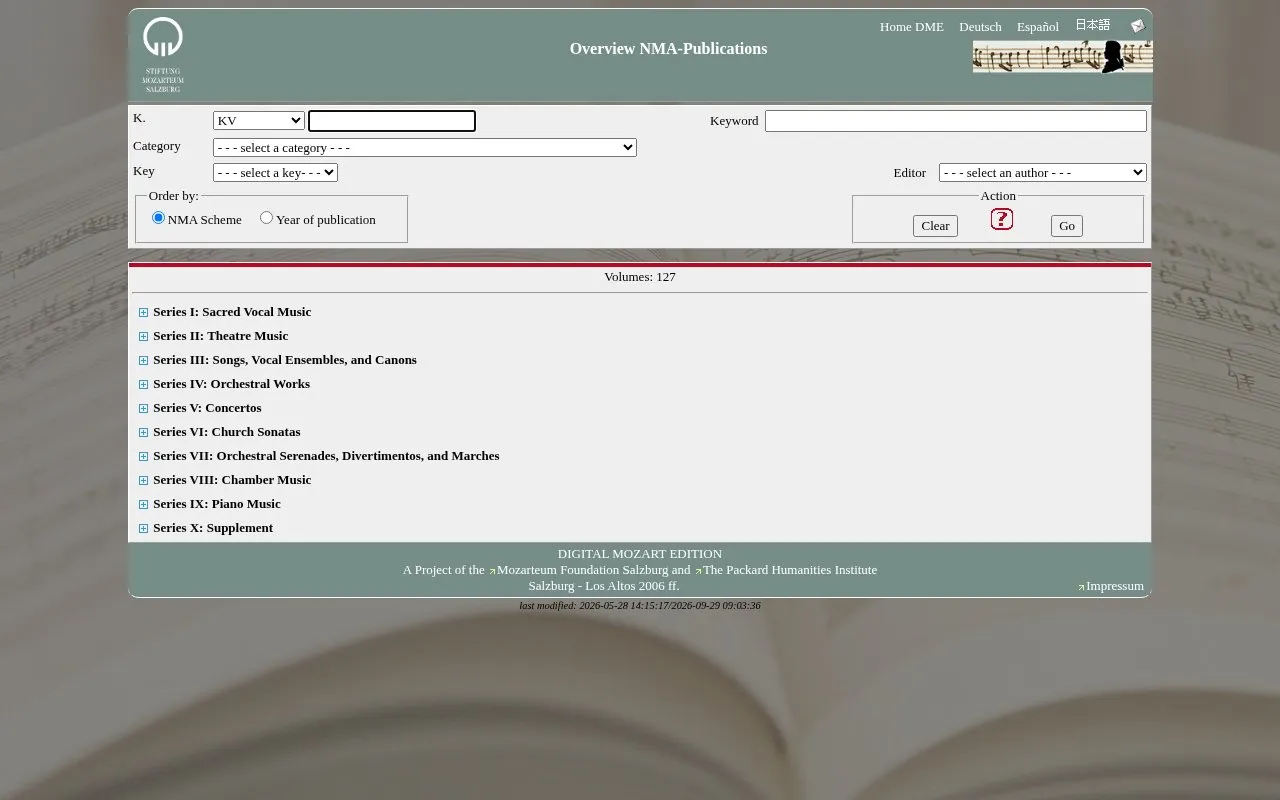This screenshot has width=1280, height=800.
Task: Open the red question mark help icon
Action: click(x=1002, y=219)
